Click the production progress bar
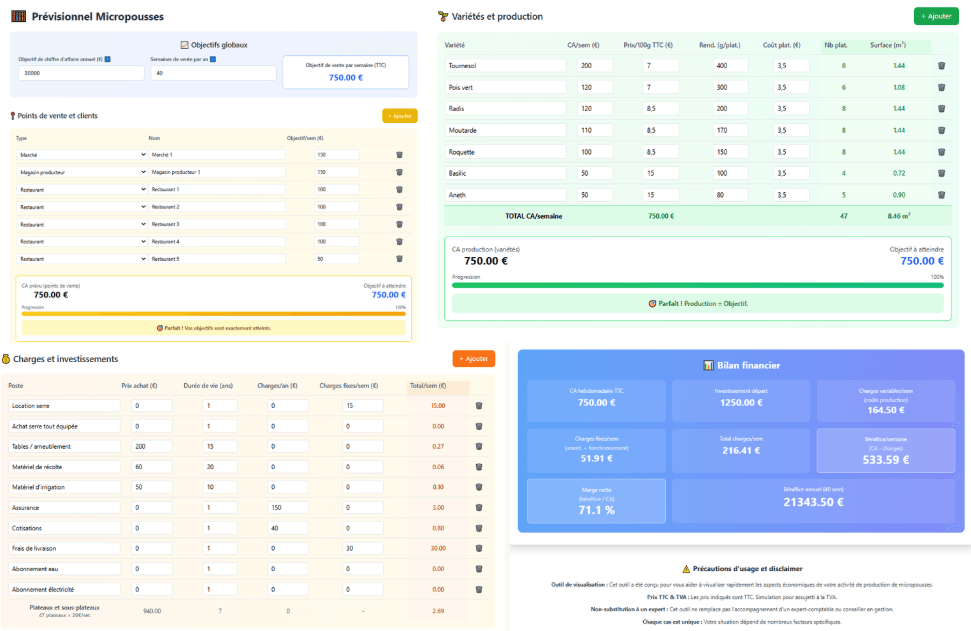This screenshot has height=631, width=971. tap(698, 285)
